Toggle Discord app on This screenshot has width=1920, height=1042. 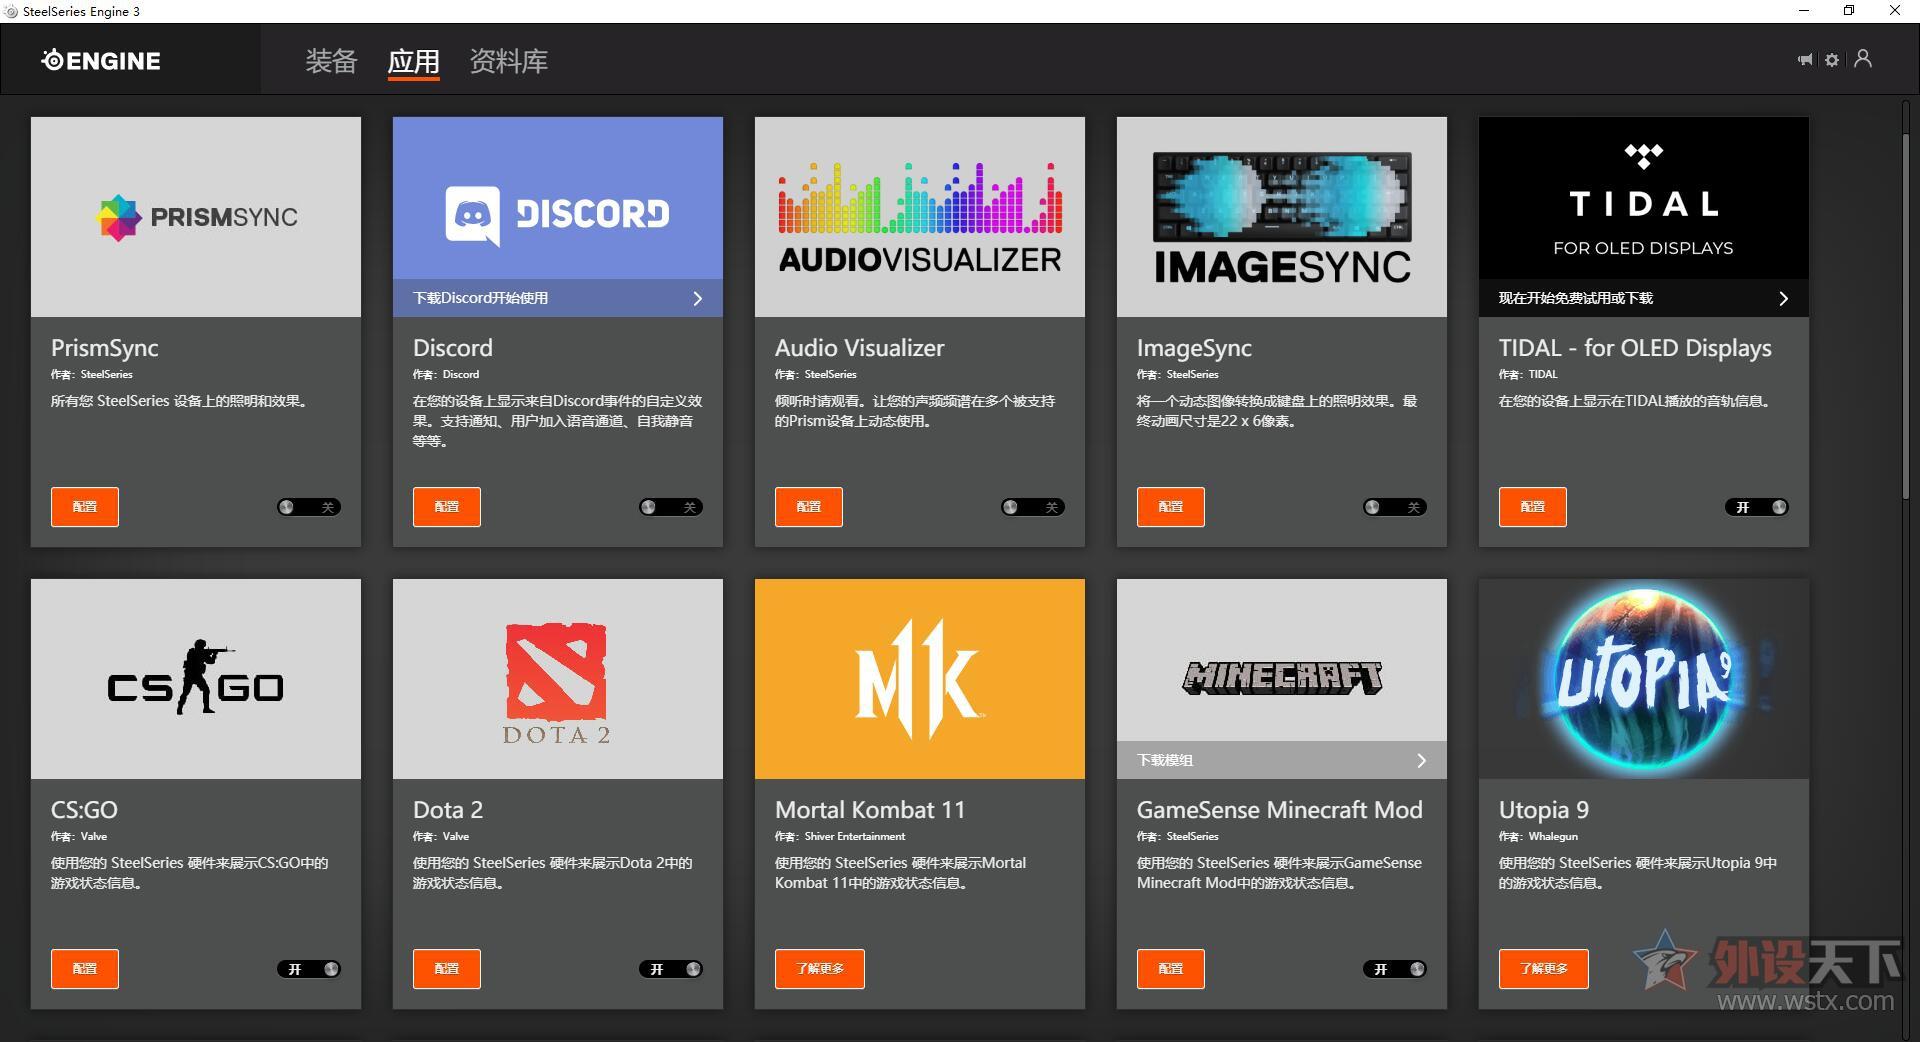671,507
